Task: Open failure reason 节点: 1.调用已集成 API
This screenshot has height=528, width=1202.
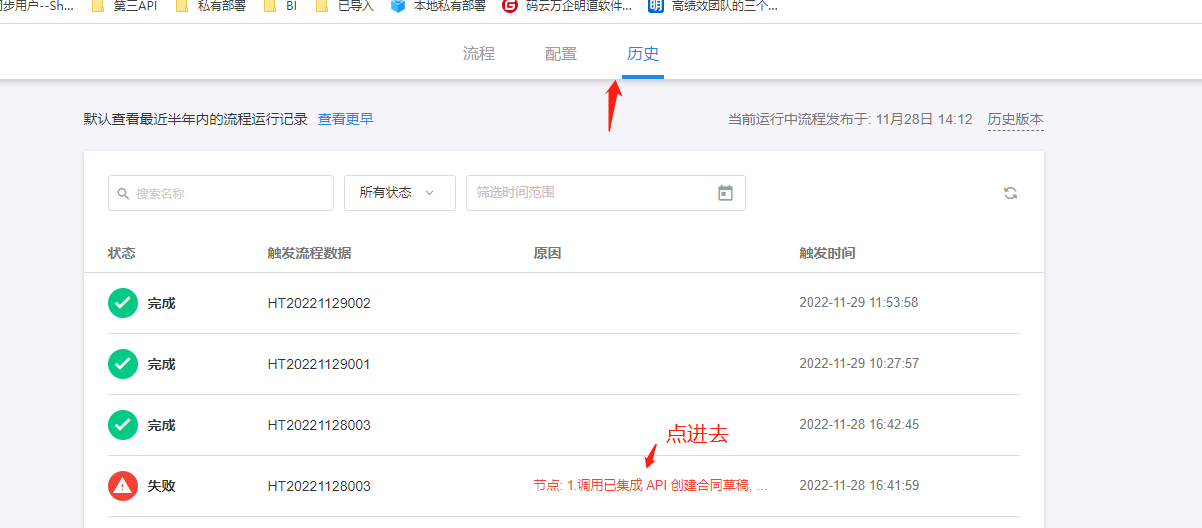Action: (x=651, y=486)
